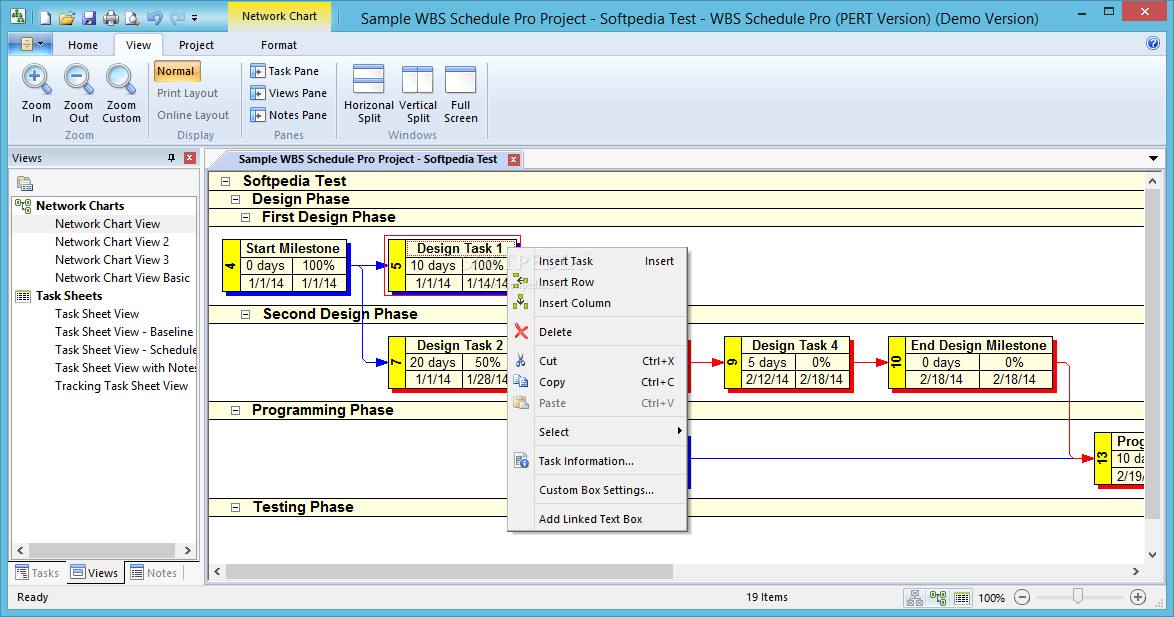Collapse the Programming Phase group
This screenshot has width=1174, height=617.
click(235, 410)
